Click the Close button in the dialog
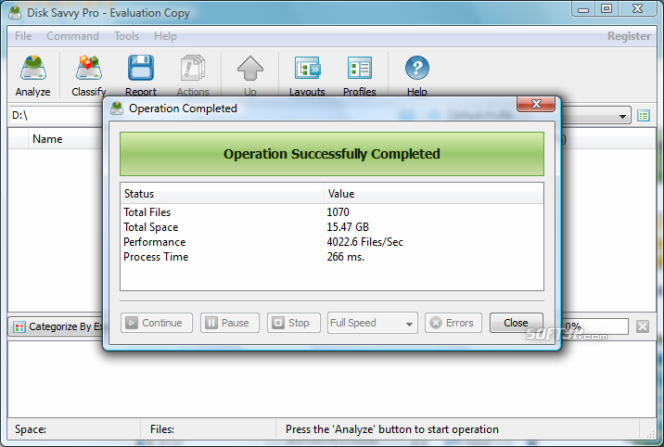664x447 pixels. click(x=516, y=323)
